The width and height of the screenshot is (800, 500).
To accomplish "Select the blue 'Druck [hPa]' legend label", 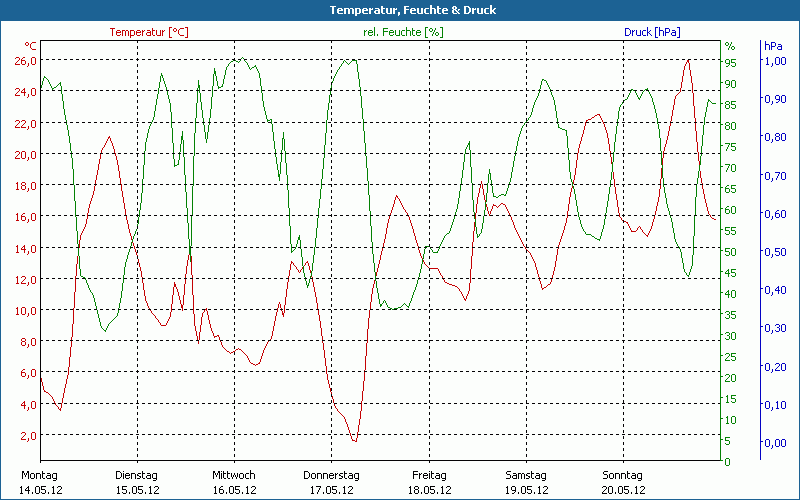I will pos(652,32).
